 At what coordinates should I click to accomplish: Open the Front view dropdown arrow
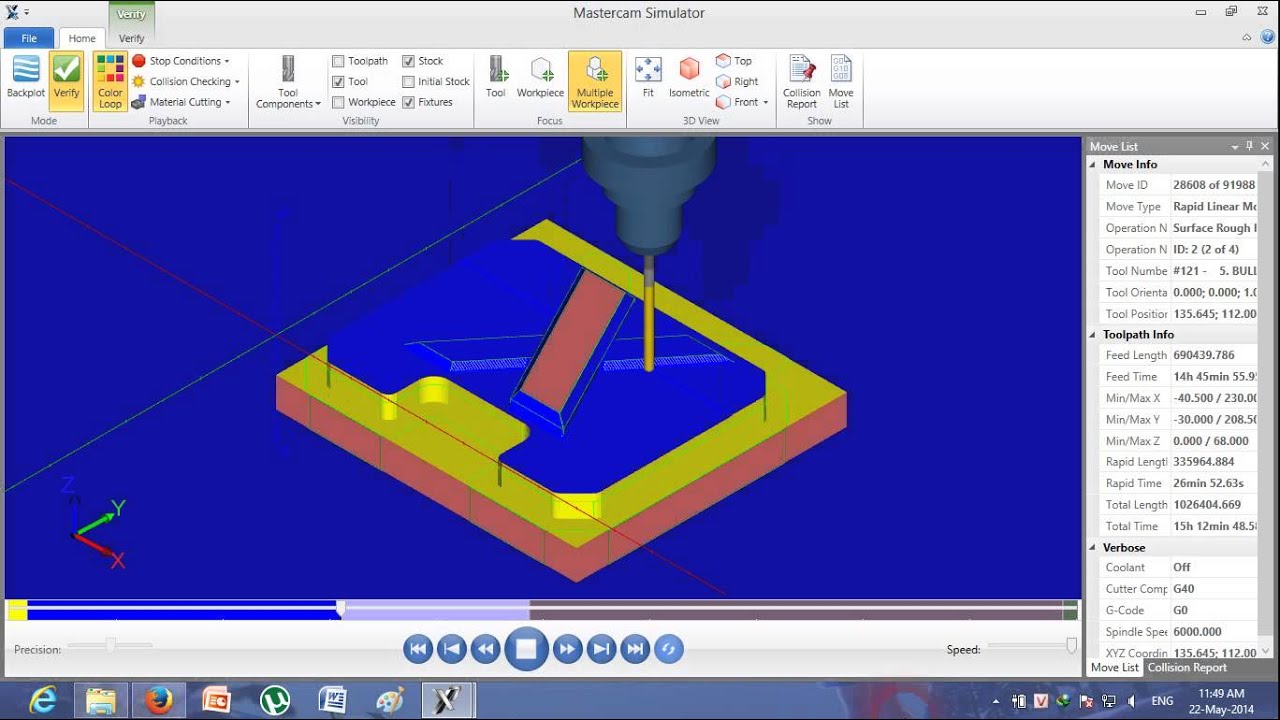766,102
